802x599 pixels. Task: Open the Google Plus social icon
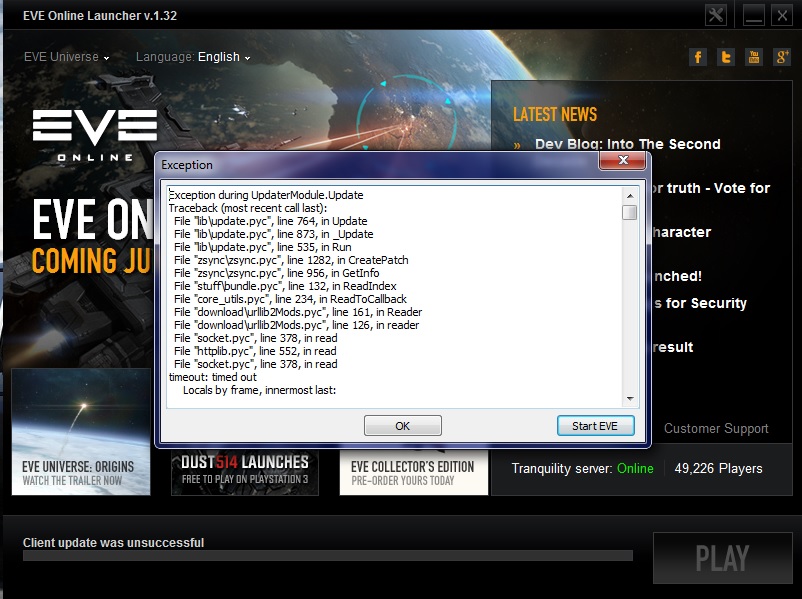[782, 57]
